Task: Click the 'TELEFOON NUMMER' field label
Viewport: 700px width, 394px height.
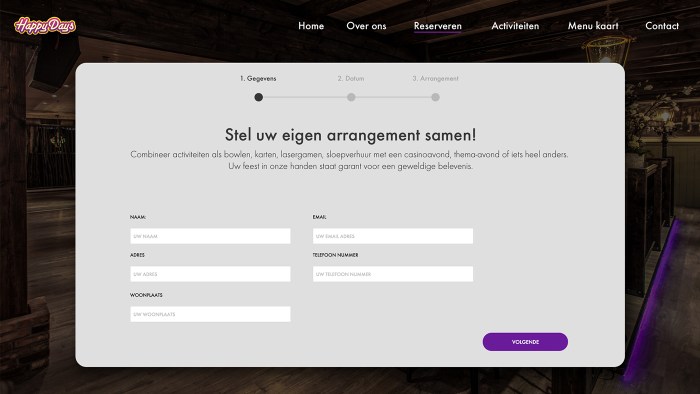Action: (335, 255)
